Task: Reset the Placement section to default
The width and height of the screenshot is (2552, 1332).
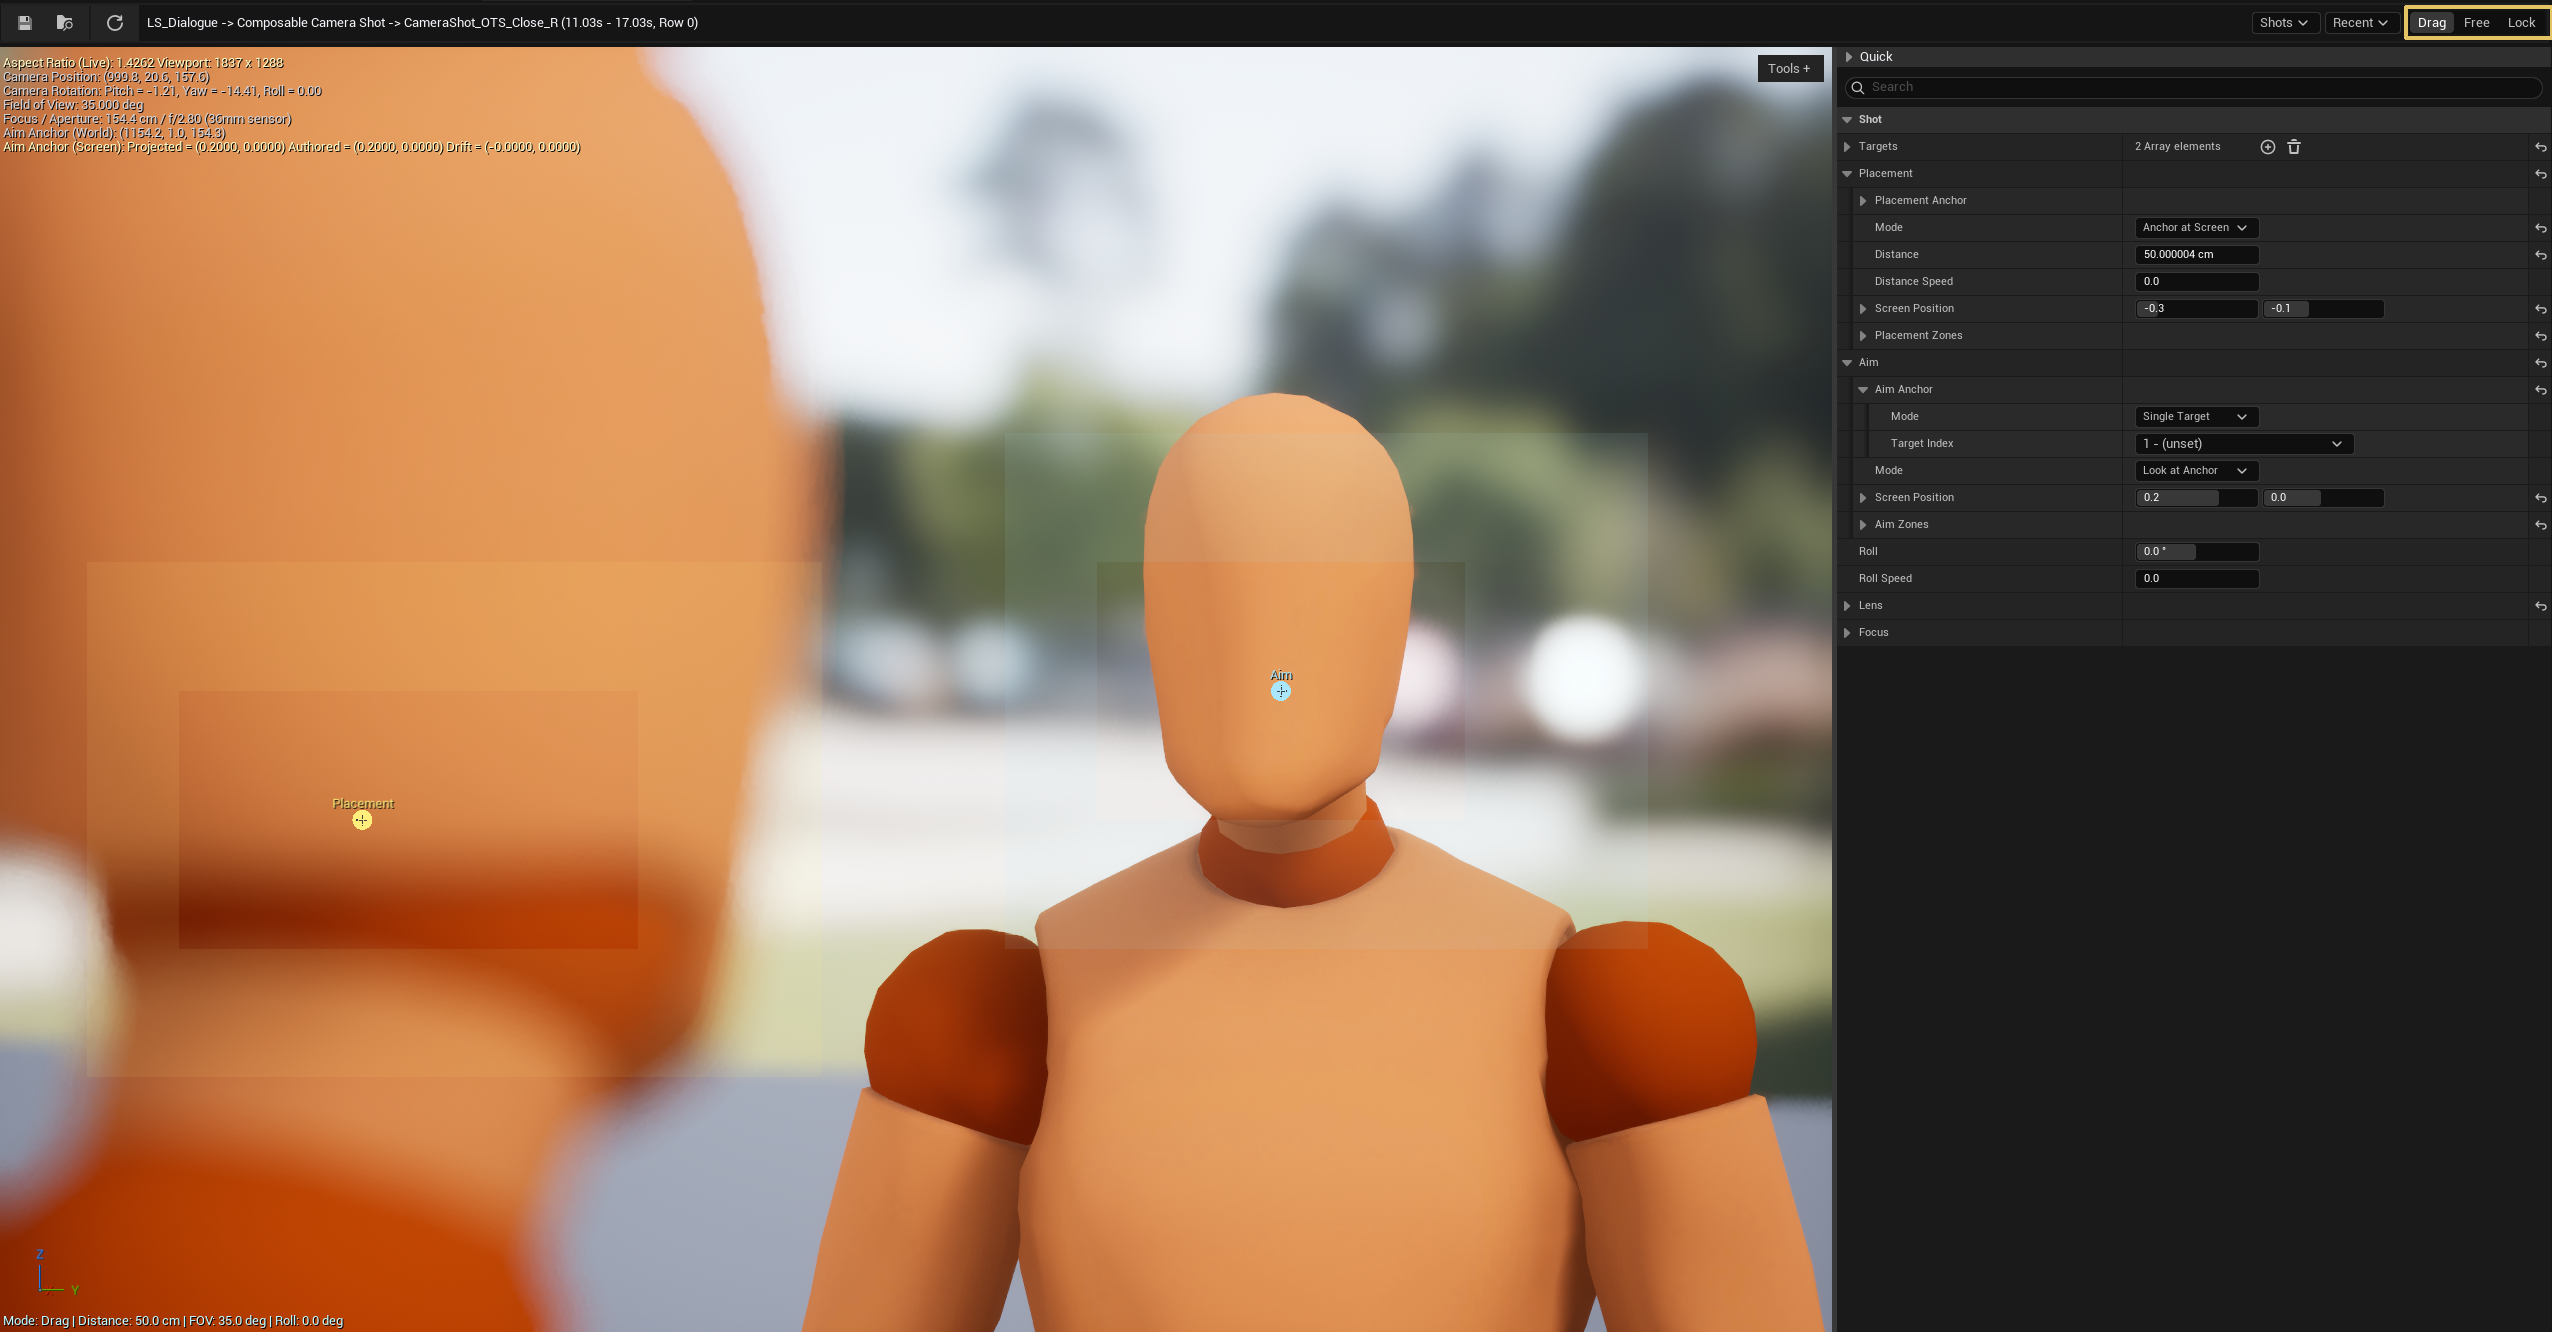Action: (x=2540, y=174)
